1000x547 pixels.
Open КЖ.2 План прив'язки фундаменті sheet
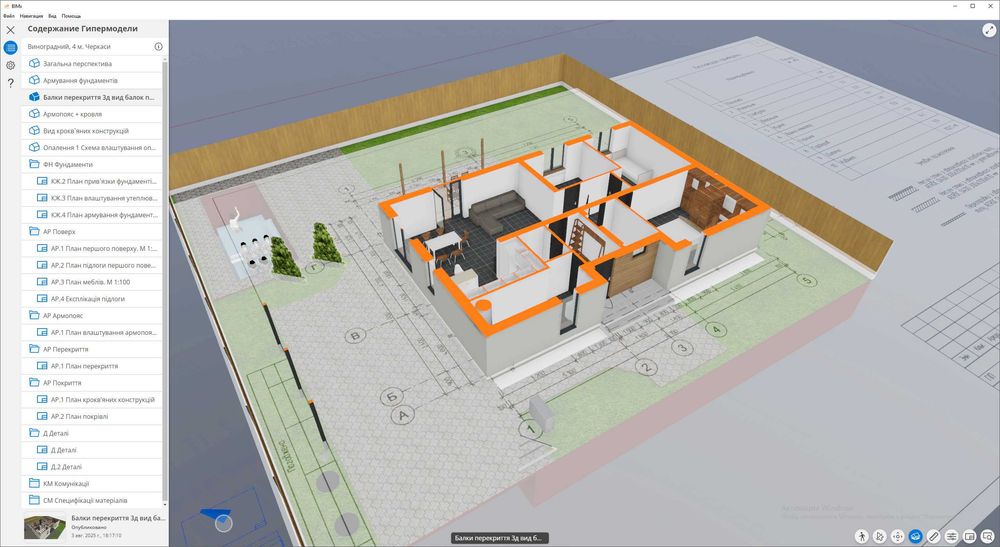click(94, 181)
